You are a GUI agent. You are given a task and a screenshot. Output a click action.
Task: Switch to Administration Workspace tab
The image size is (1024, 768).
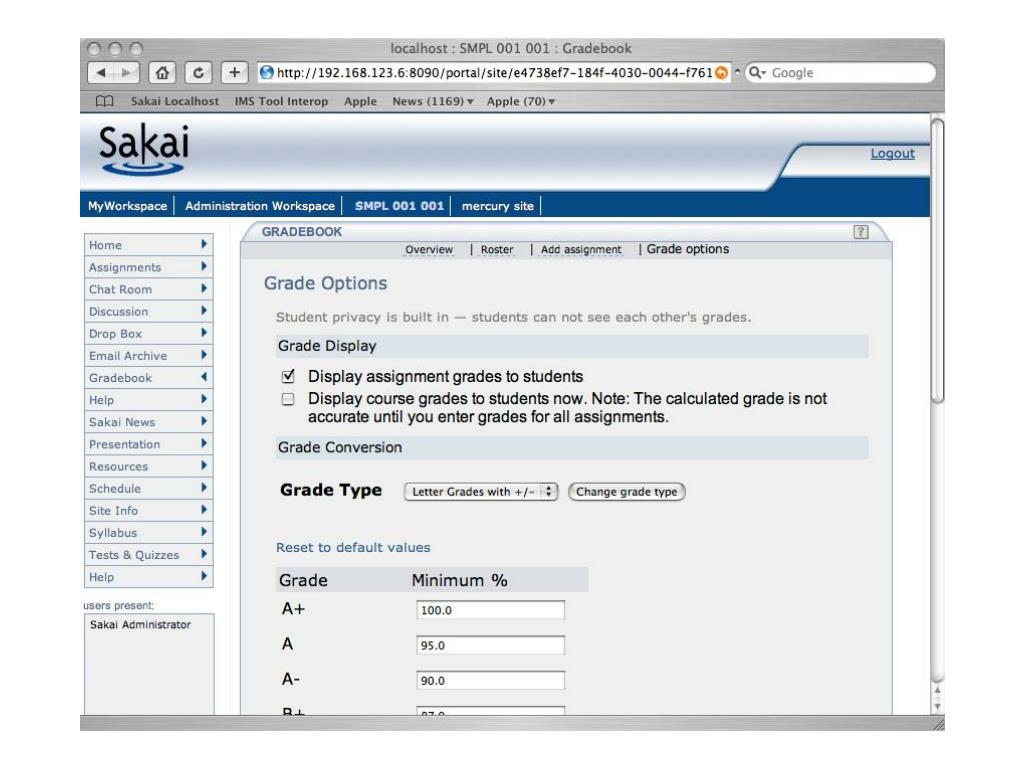260,206
